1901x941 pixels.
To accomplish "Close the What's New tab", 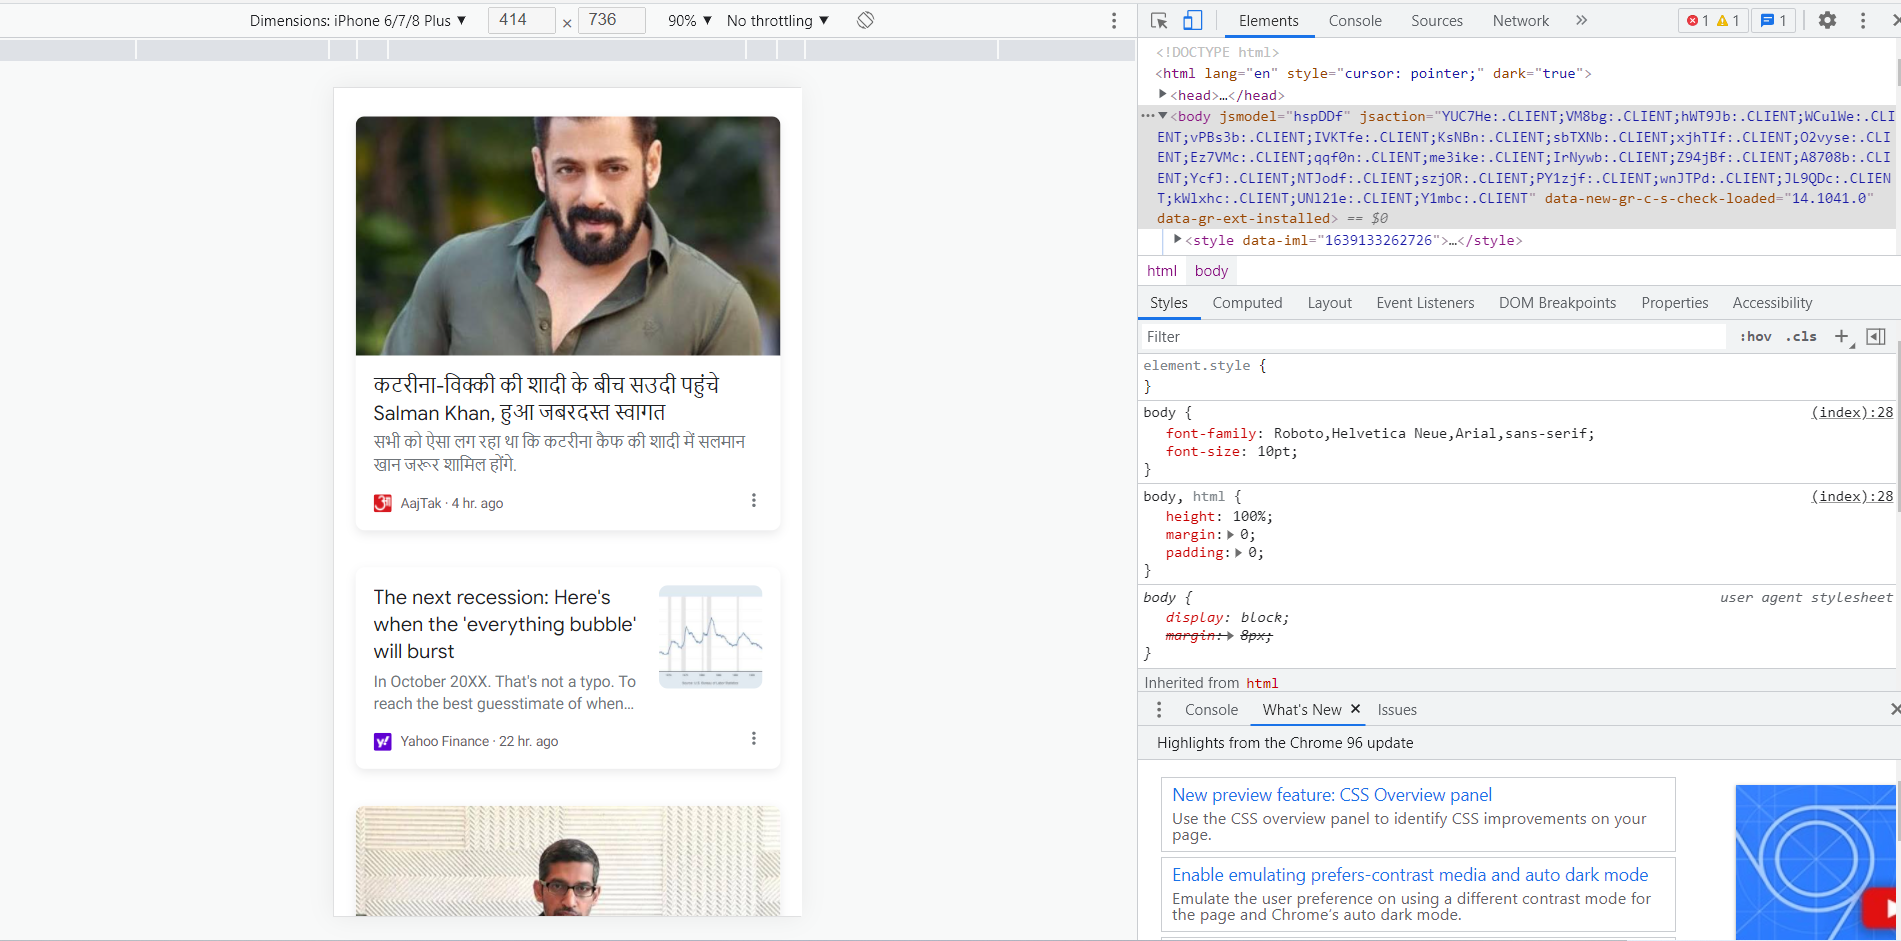I will 1355,709.
